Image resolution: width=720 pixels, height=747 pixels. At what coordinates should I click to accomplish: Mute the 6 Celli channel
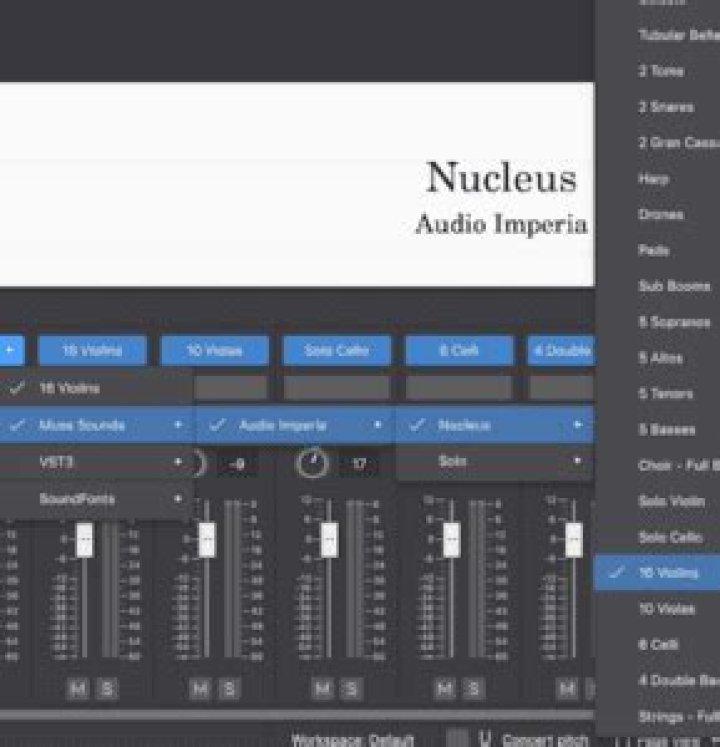click(x=445, y=689)
